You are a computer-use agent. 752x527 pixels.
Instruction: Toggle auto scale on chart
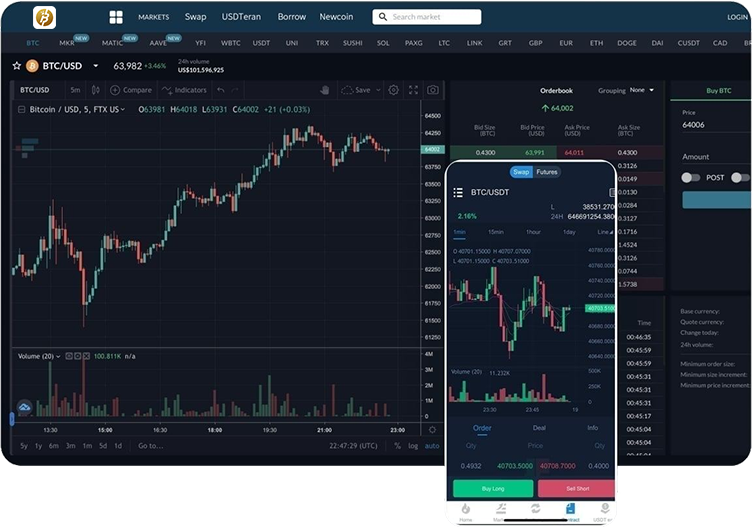[432, 446]
